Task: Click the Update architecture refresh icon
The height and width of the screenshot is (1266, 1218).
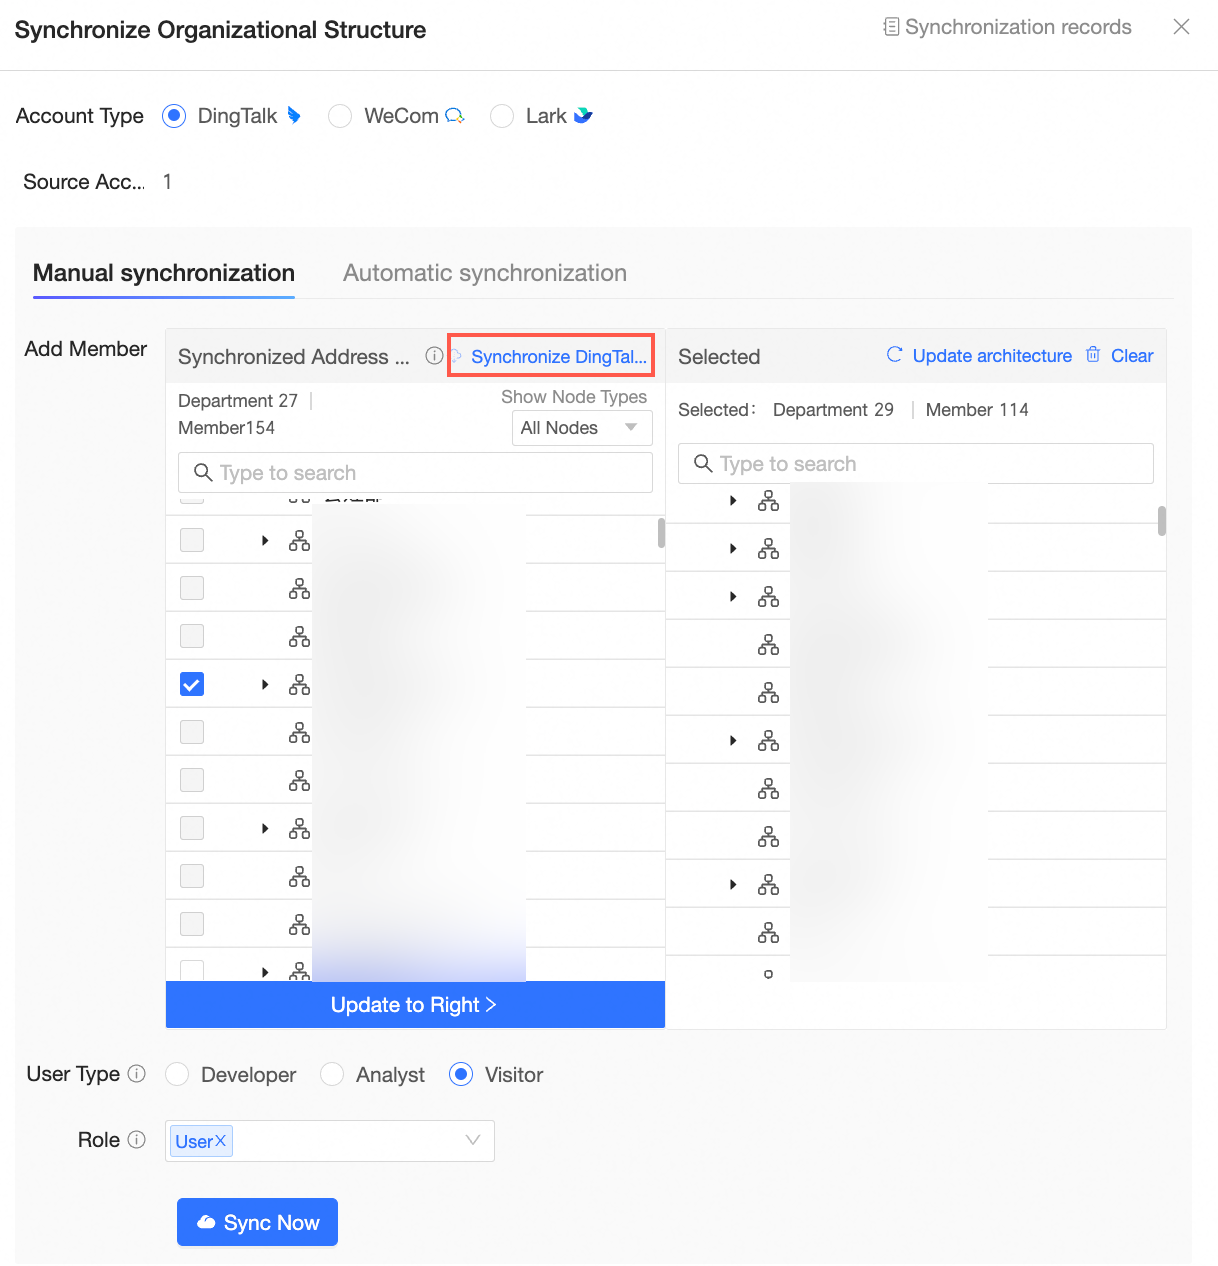Action: (895, 355)
